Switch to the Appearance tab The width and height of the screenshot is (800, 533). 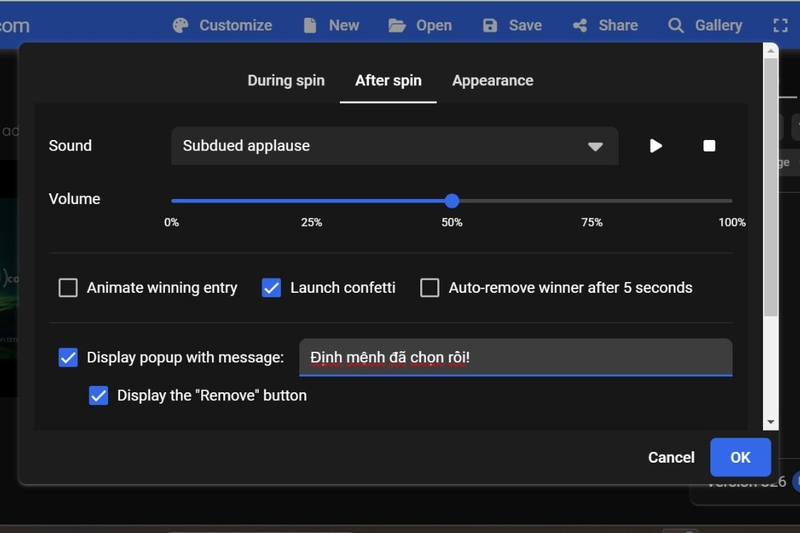[x=493, y=81]
